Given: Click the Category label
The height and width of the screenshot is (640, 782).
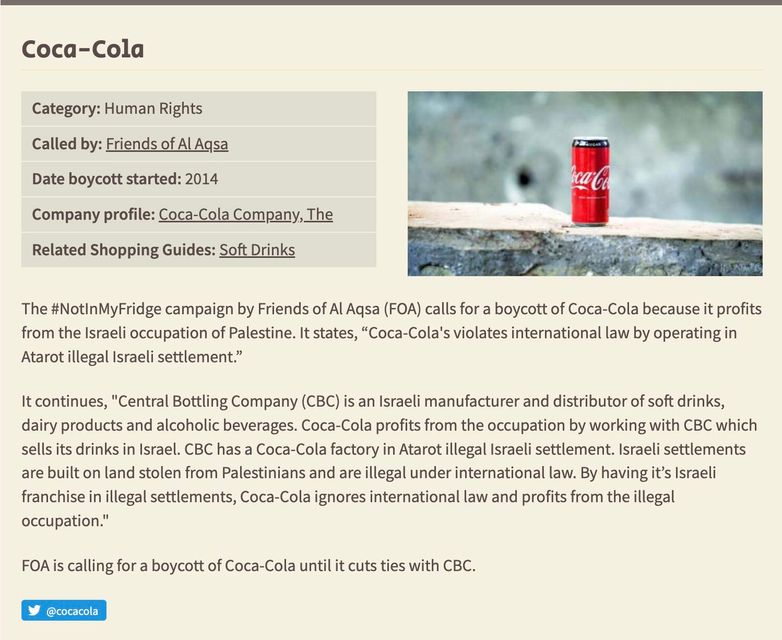Looking at the screenshot, I should (66, 108).
